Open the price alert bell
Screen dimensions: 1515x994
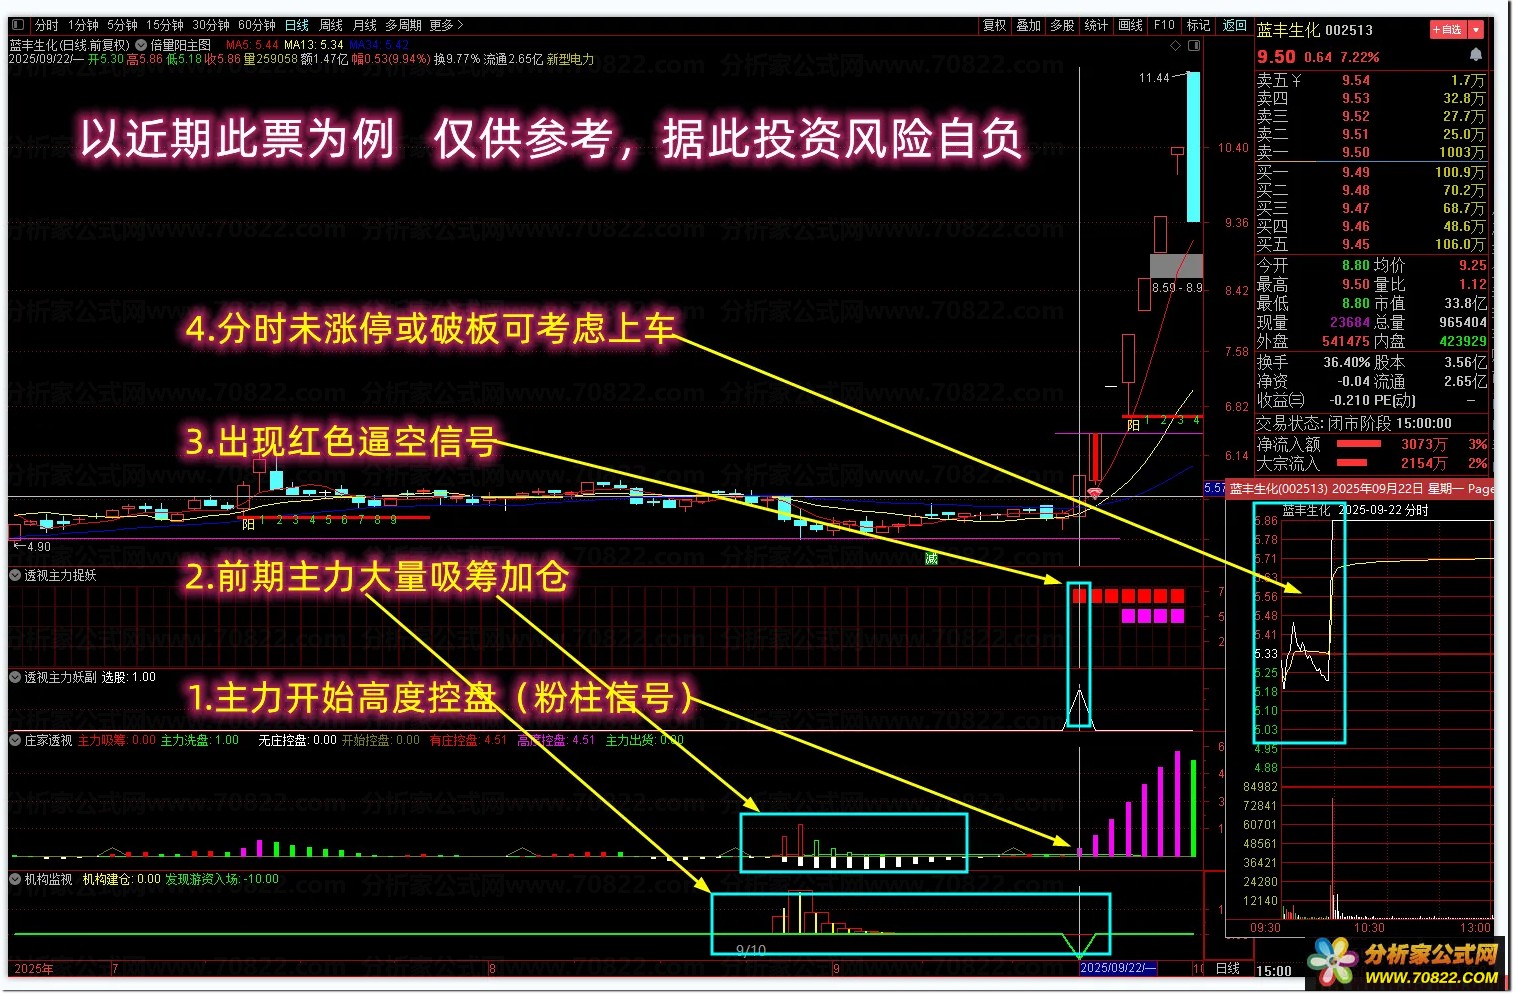click(1476, 55)
